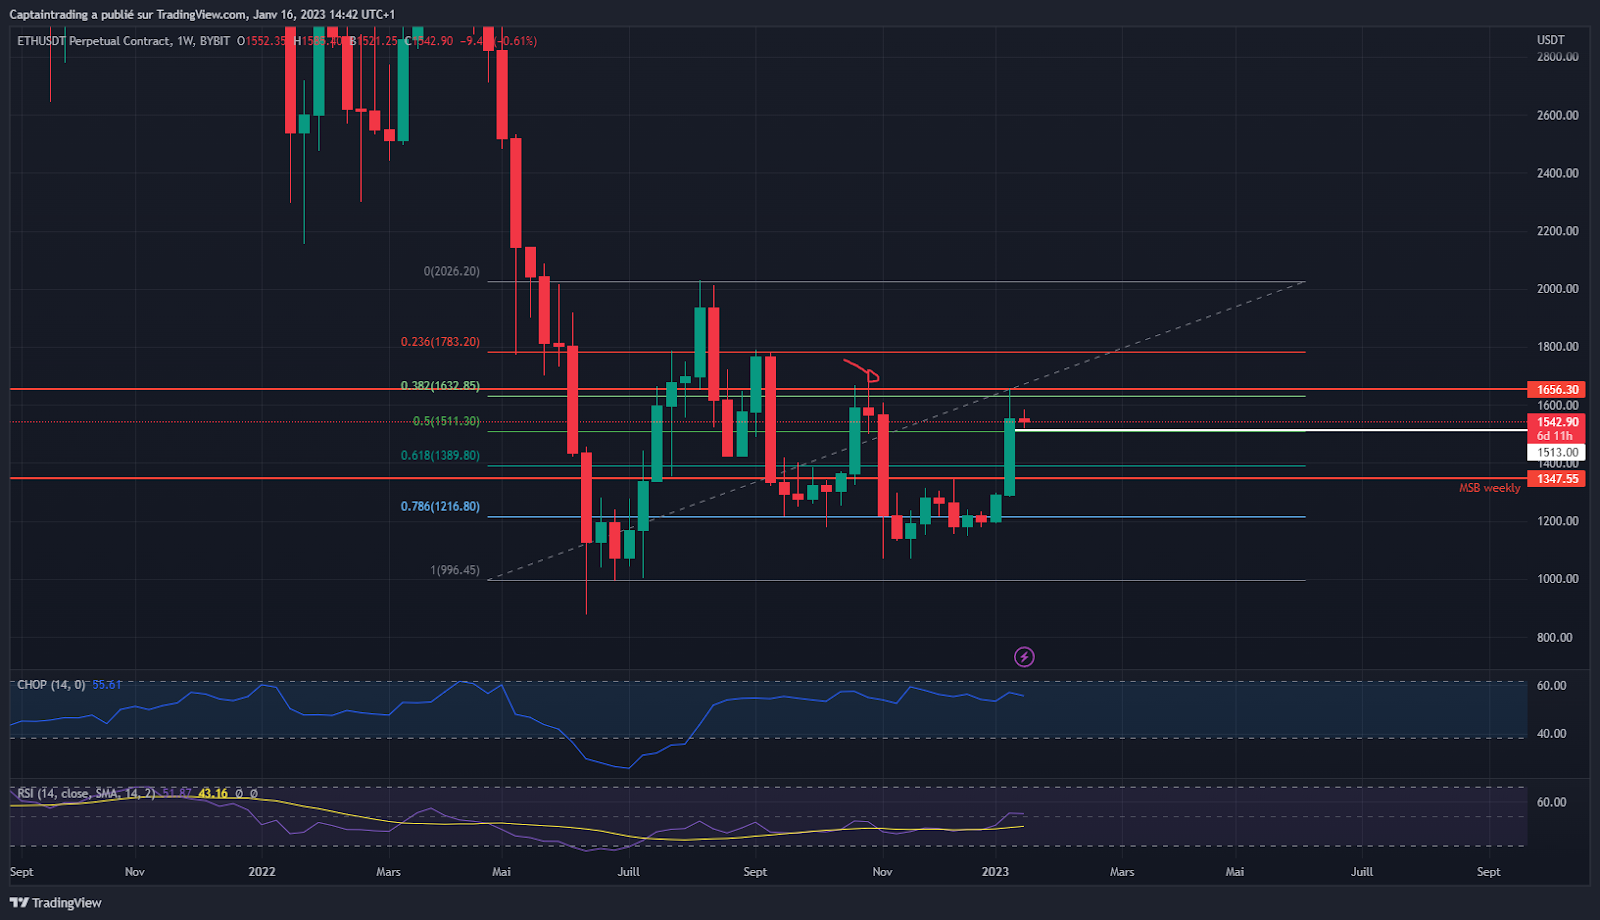Click the 2600.00 price axis label

(1558, 115)
